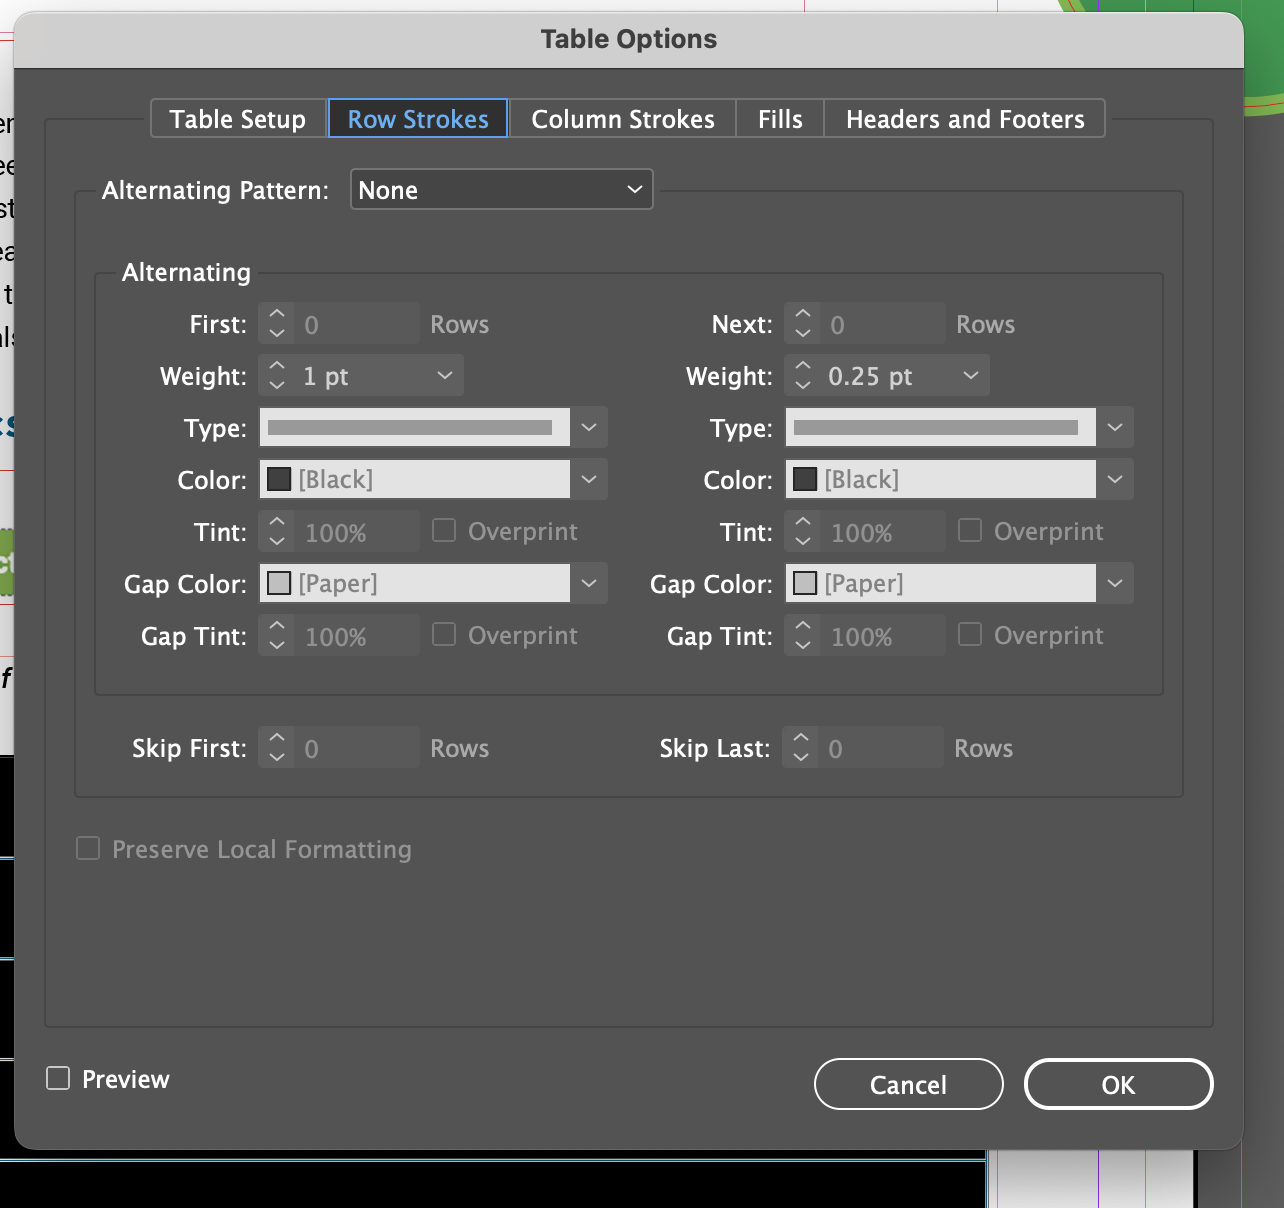Toggle Preserve Local Formatting checkbox
The height and width of the screenshot is (1208, 1284).
pyautogui.click(x=89, y=849)
